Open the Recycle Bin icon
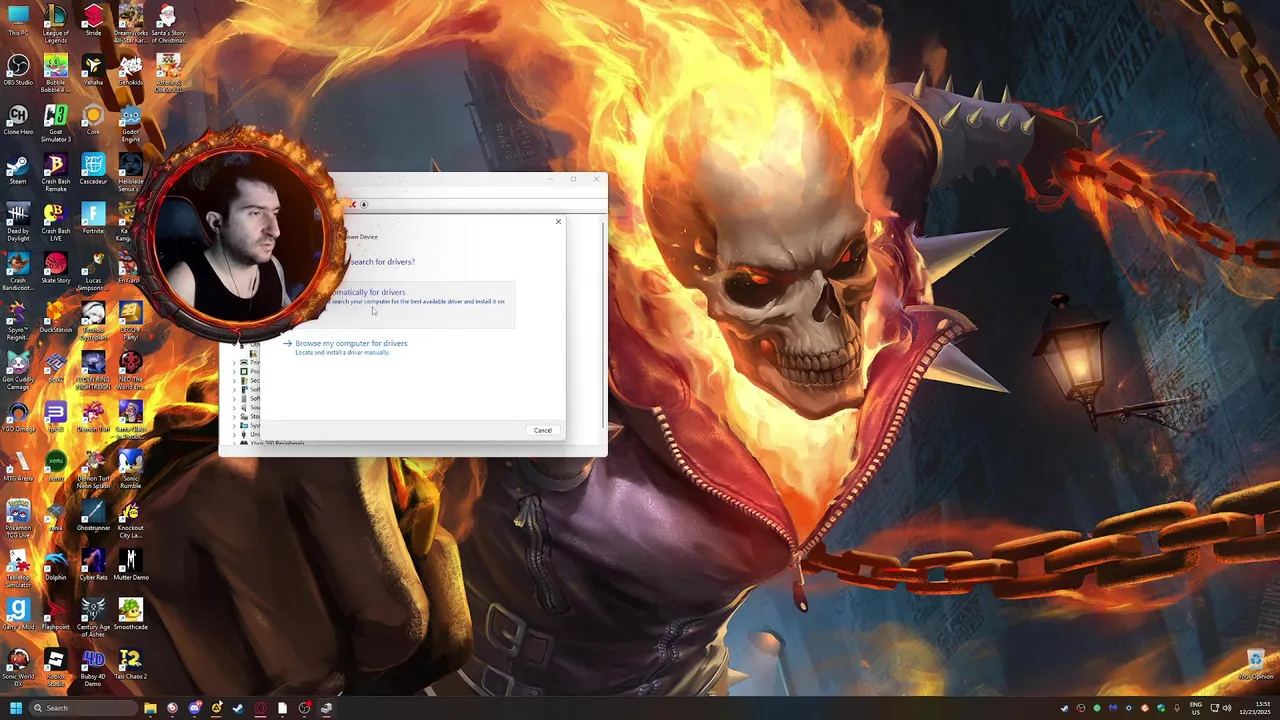 point(1256,665)
